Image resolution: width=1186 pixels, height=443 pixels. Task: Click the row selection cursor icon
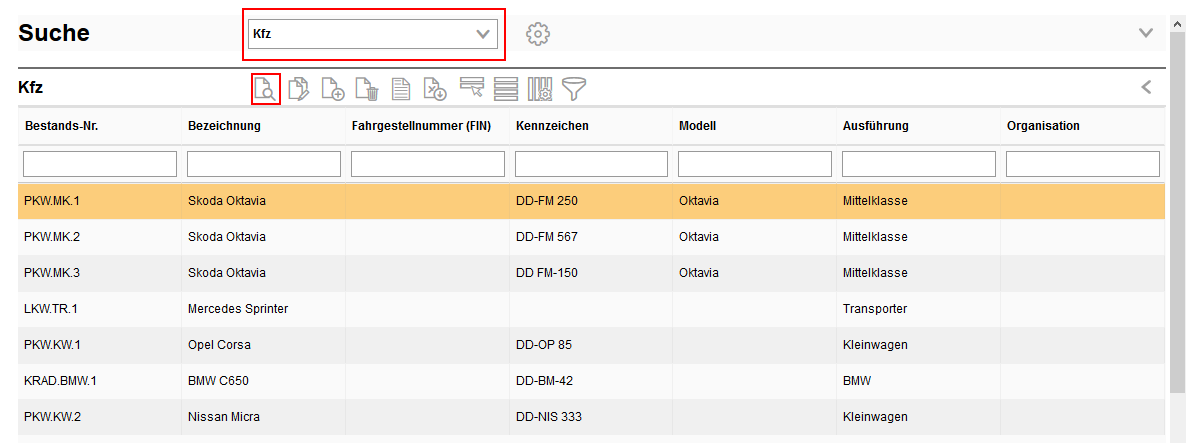472,88
